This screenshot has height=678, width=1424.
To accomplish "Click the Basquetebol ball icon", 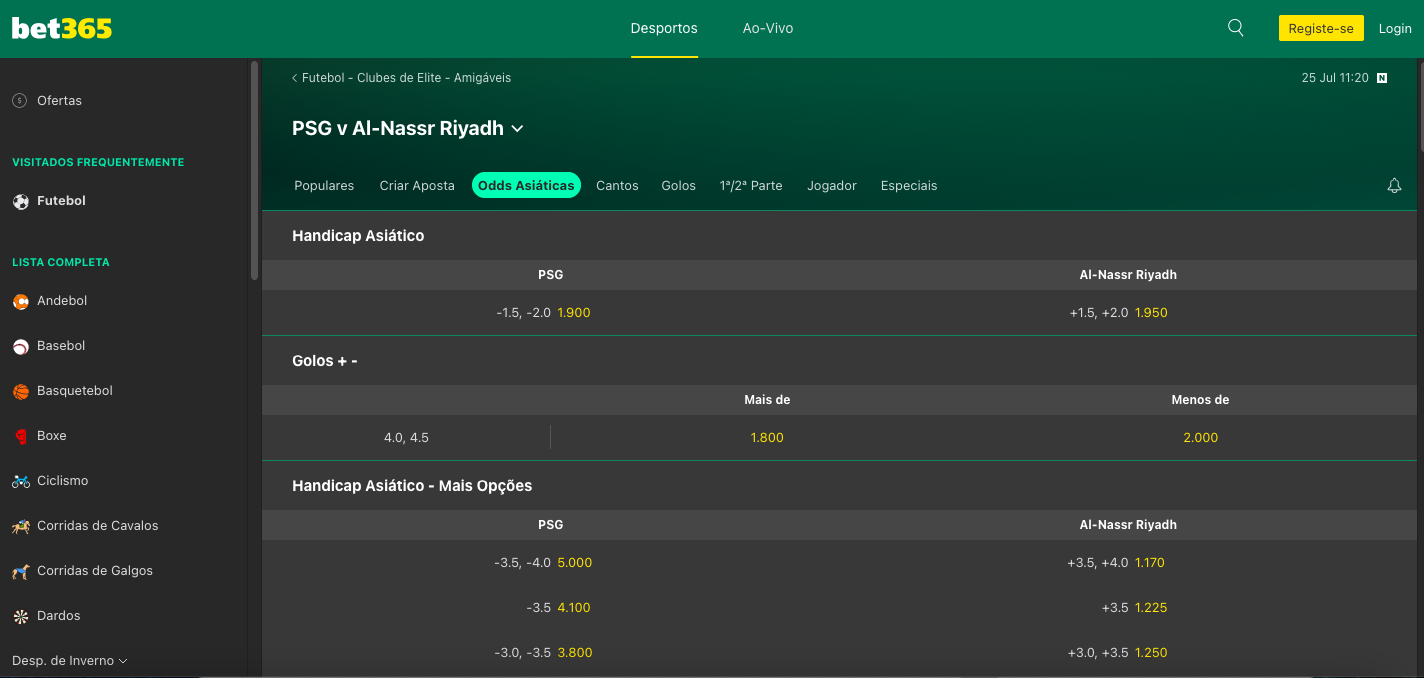I will coord(21,391).
